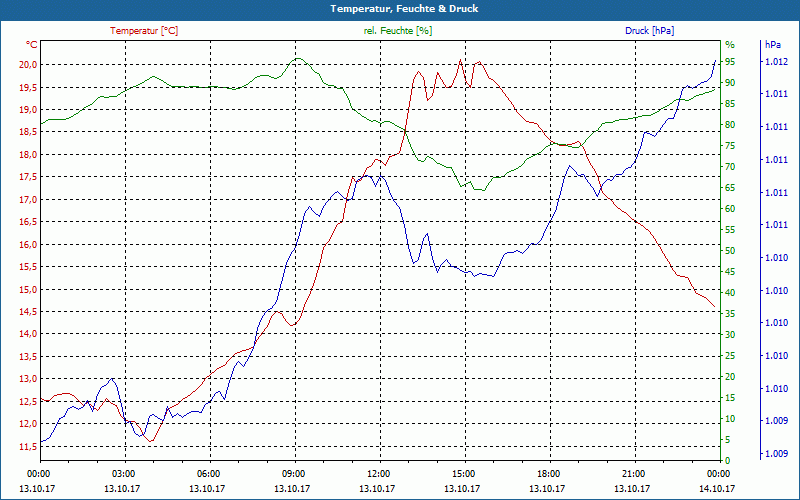Viewport: 800px width, 500px height.
Task: Click the '13.10.17' date below '12:00'
Action: (377, 489)
